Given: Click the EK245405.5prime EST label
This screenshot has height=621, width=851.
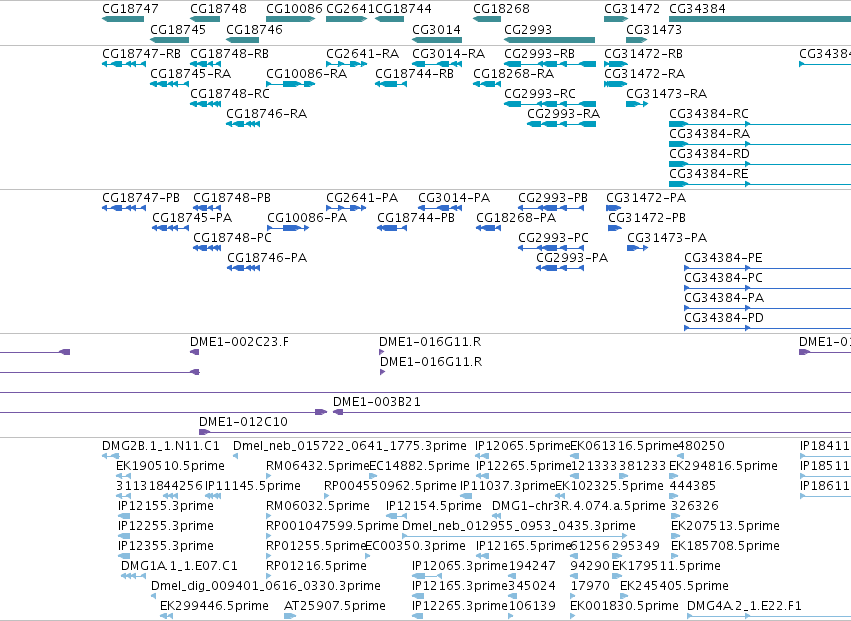Looking at the screenshot, I should (x=674, y=586).
